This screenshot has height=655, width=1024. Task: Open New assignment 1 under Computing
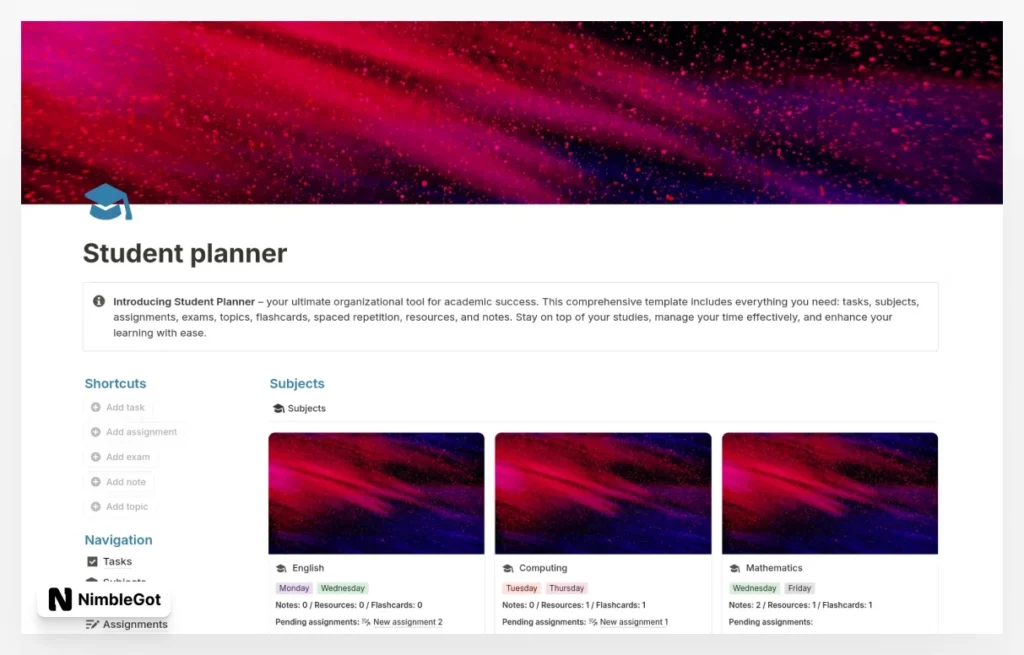click(634, 621)
